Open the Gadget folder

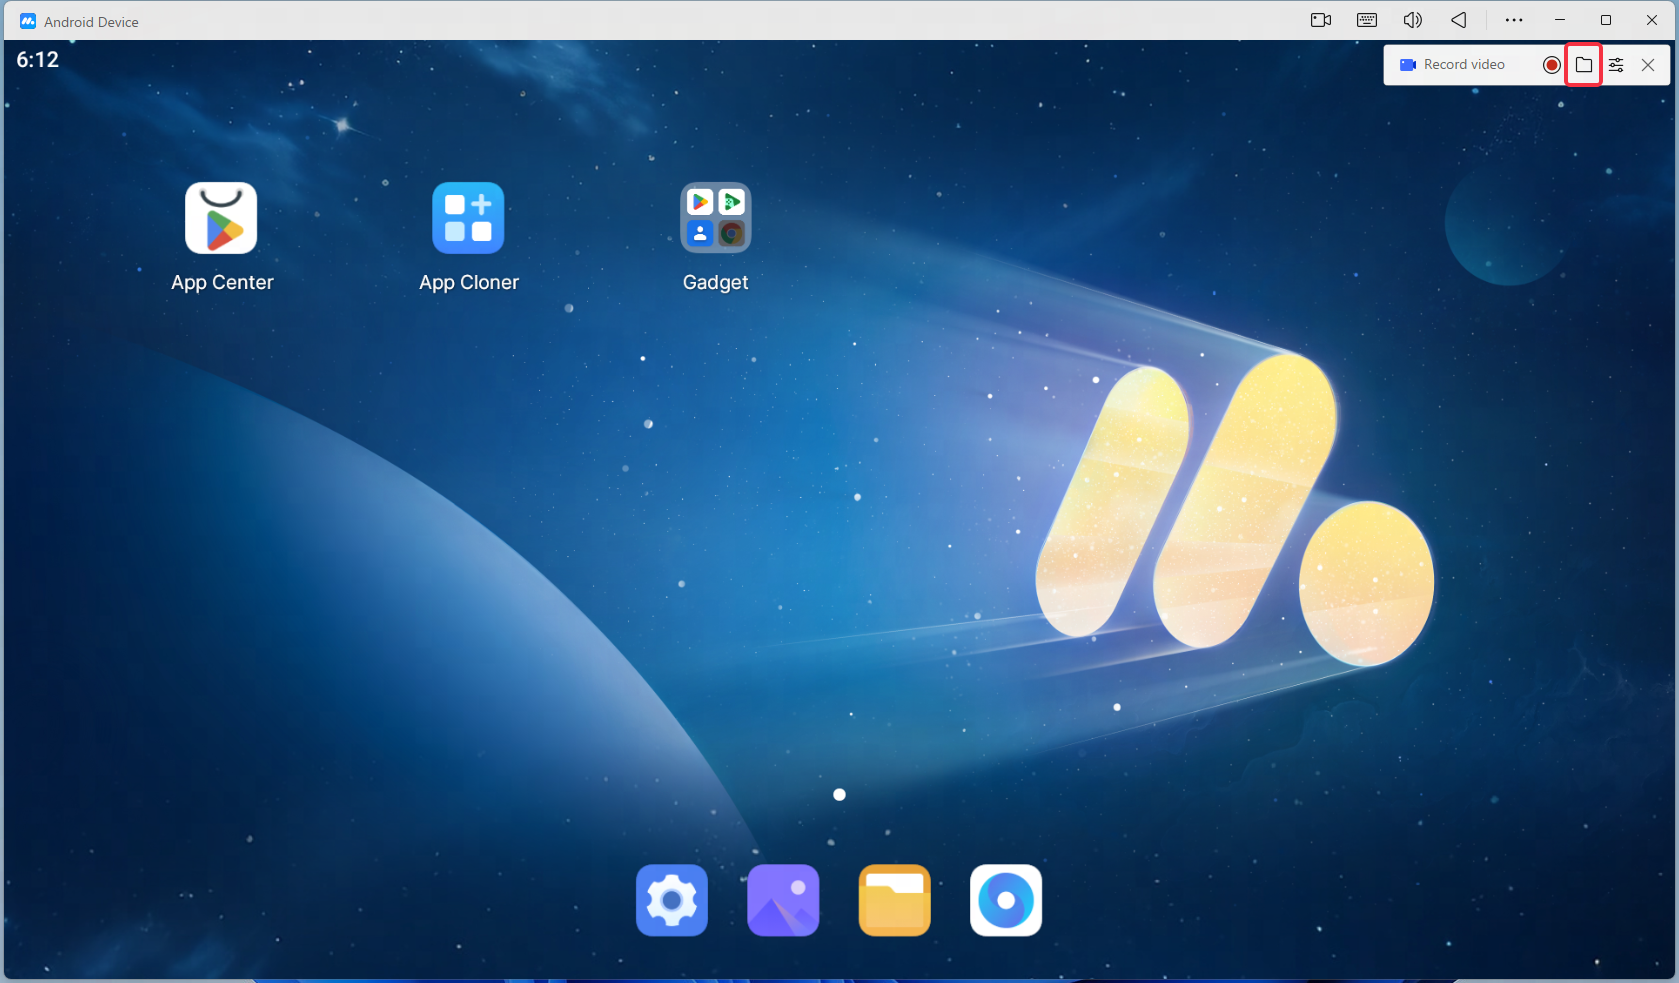coord(716,218)
